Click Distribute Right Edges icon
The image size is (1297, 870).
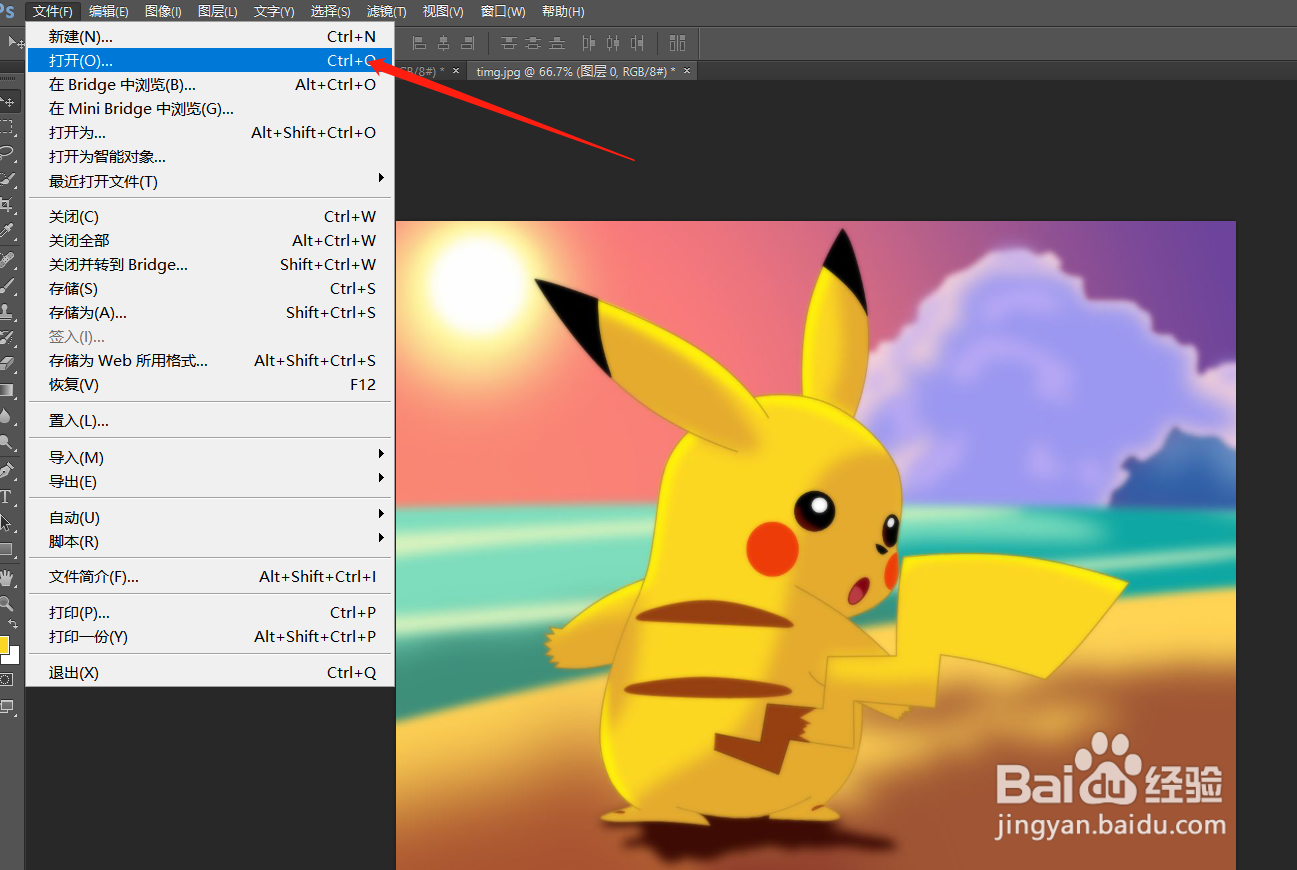click(x=636, y=43)
